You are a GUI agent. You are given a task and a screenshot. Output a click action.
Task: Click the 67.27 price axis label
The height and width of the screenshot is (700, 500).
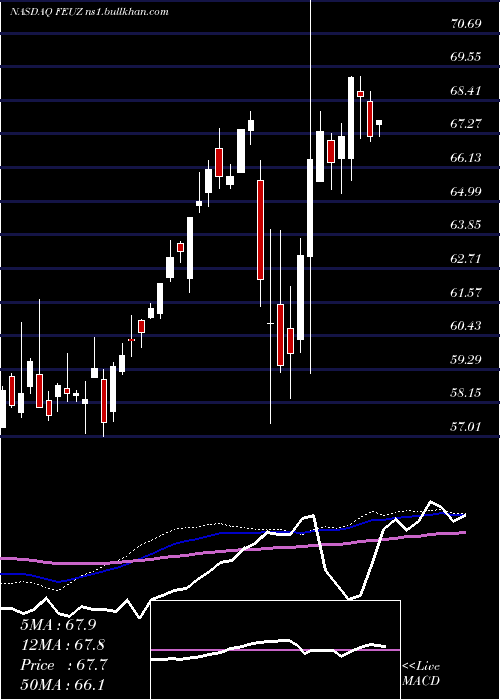point(466,124)
